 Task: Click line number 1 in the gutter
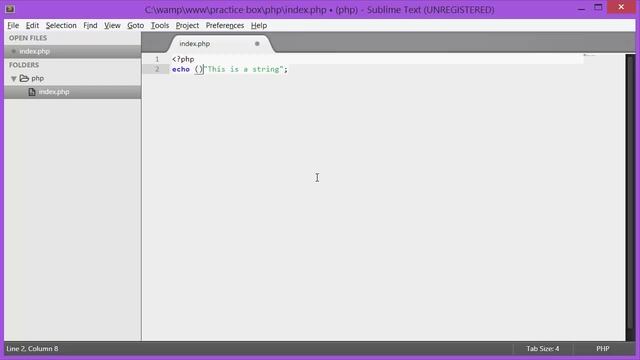(157, 59)
